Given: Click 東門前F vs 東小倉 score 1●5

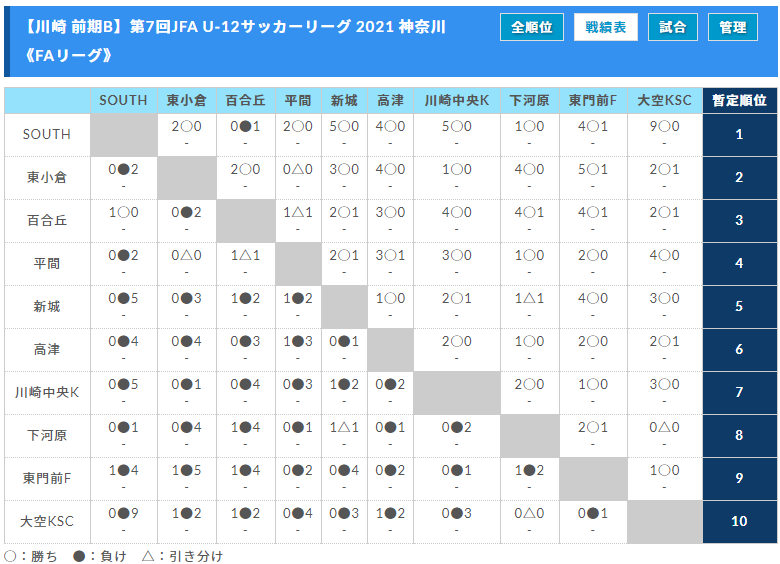Looking at the screenshot, I should click(187, 470).
